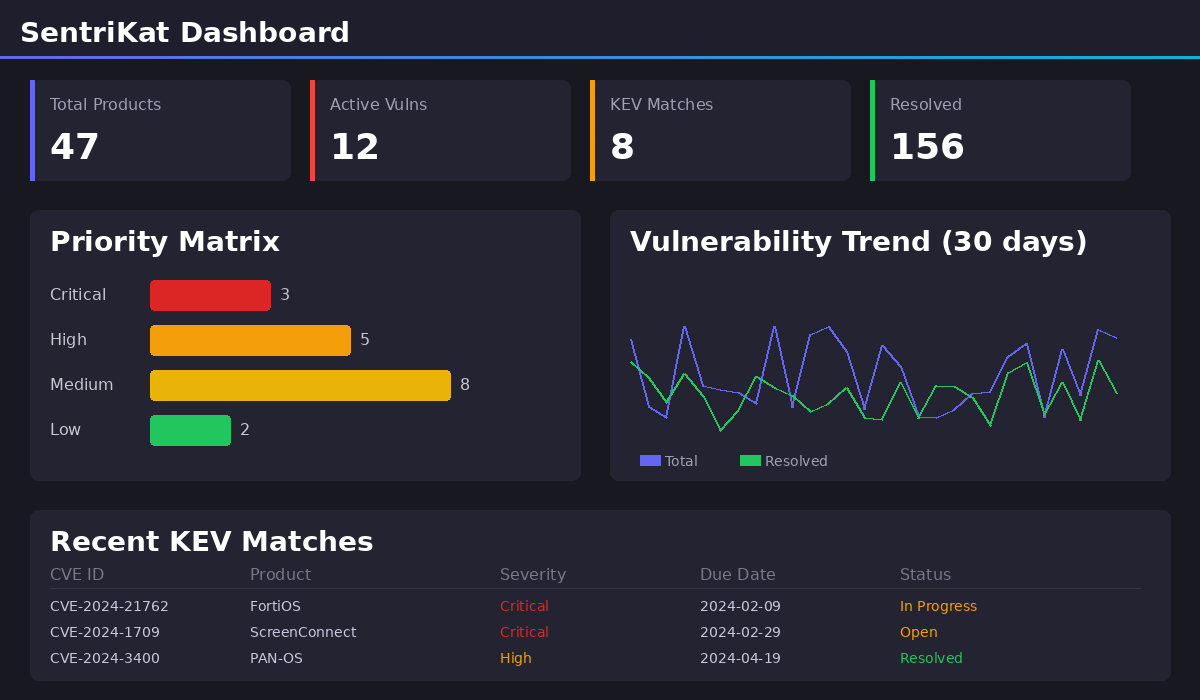This screenshot has width=1200, height=700.
Task: Click the Total legend label
Action: click(x=681, y=461)
